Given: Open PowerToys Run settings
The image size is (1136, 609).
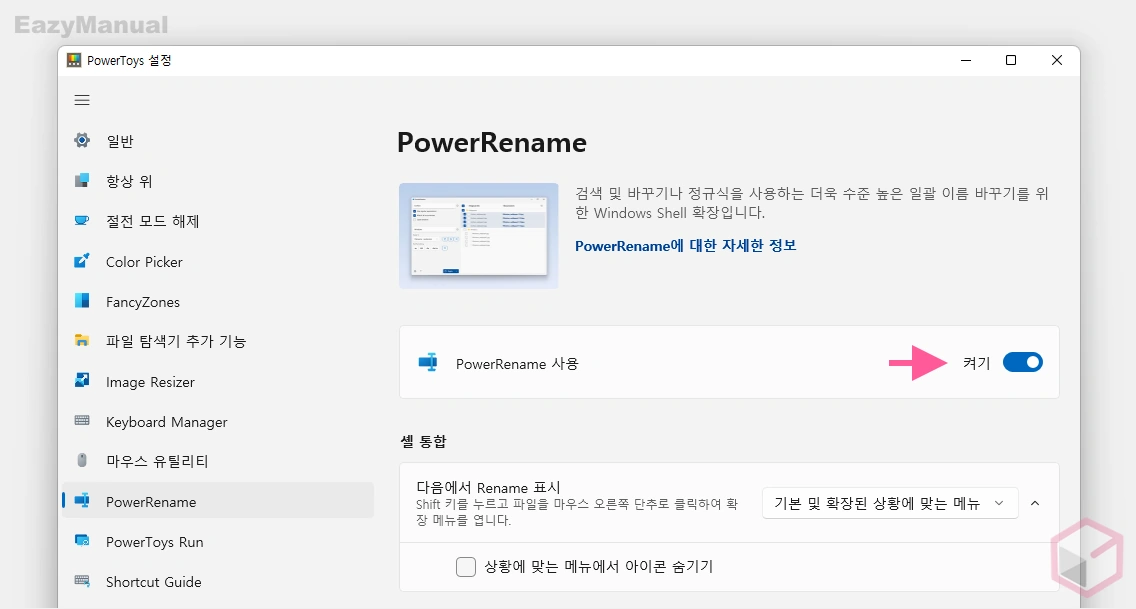Looking at the screenshot, I should [218, 542].
